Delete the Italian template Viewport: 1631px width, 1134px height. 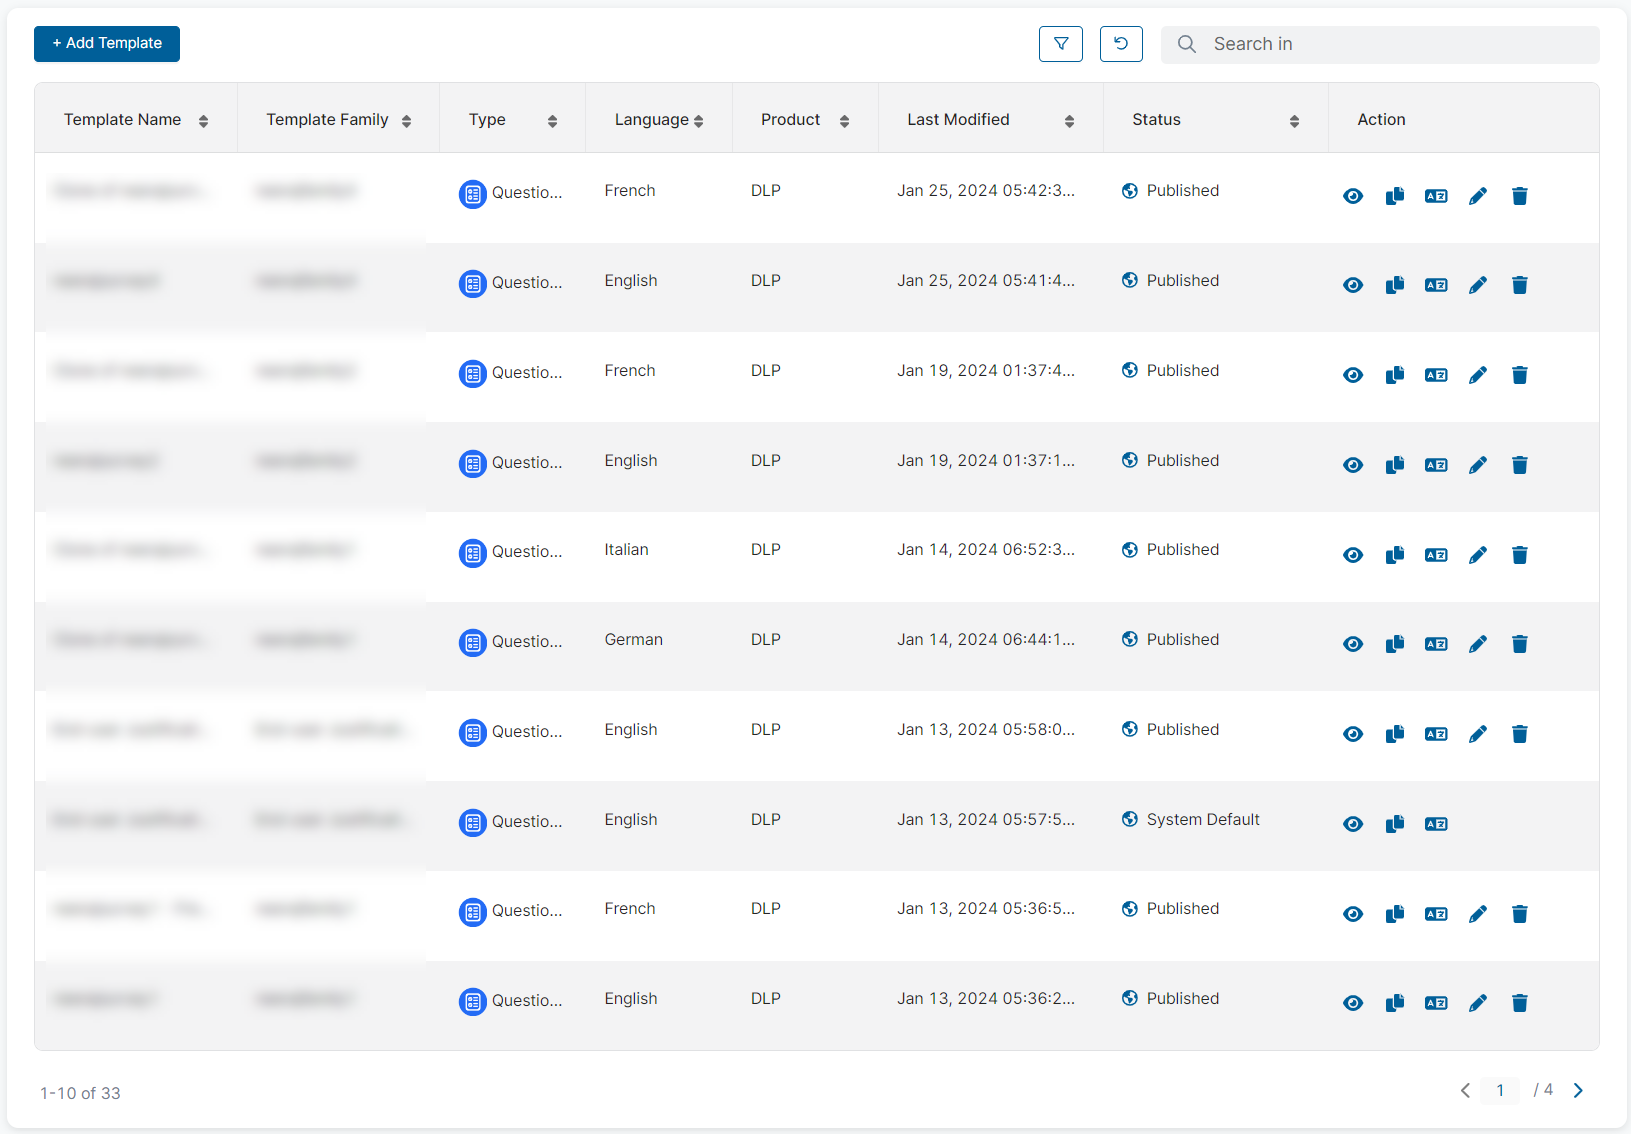pos(1520,554)
